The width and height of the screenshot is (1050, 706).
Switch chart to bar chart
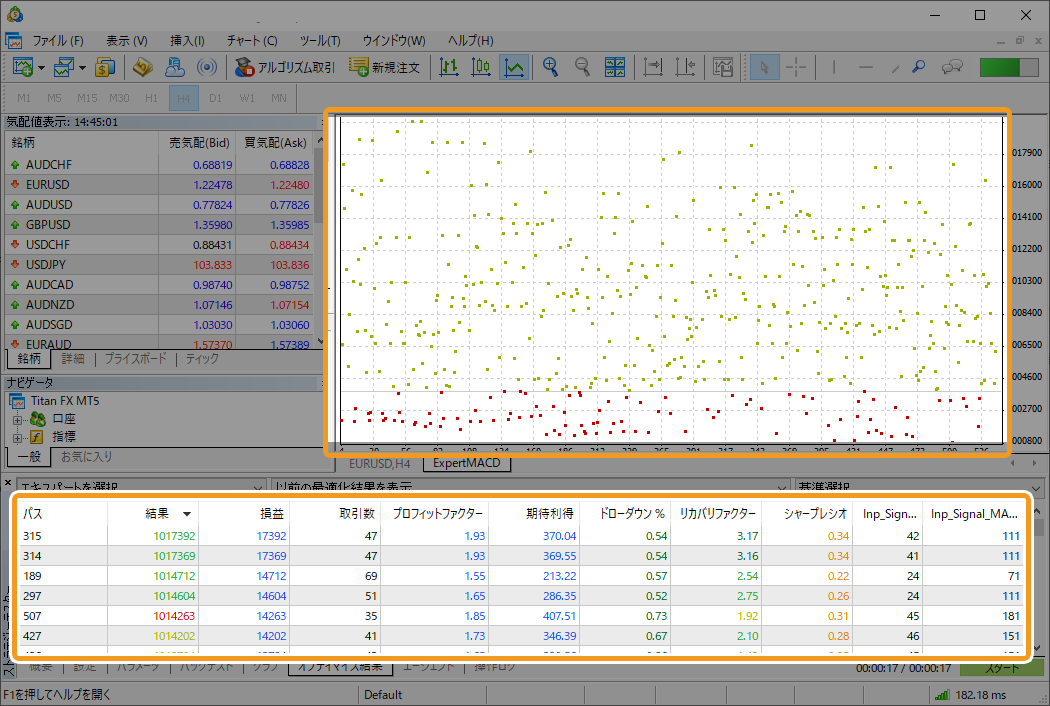pos(449,67)
